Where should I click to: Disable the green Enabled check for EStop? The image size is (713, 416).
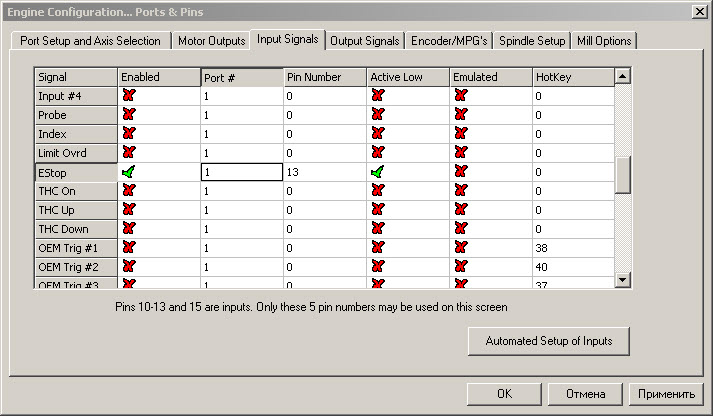click(x=129, y=172)
